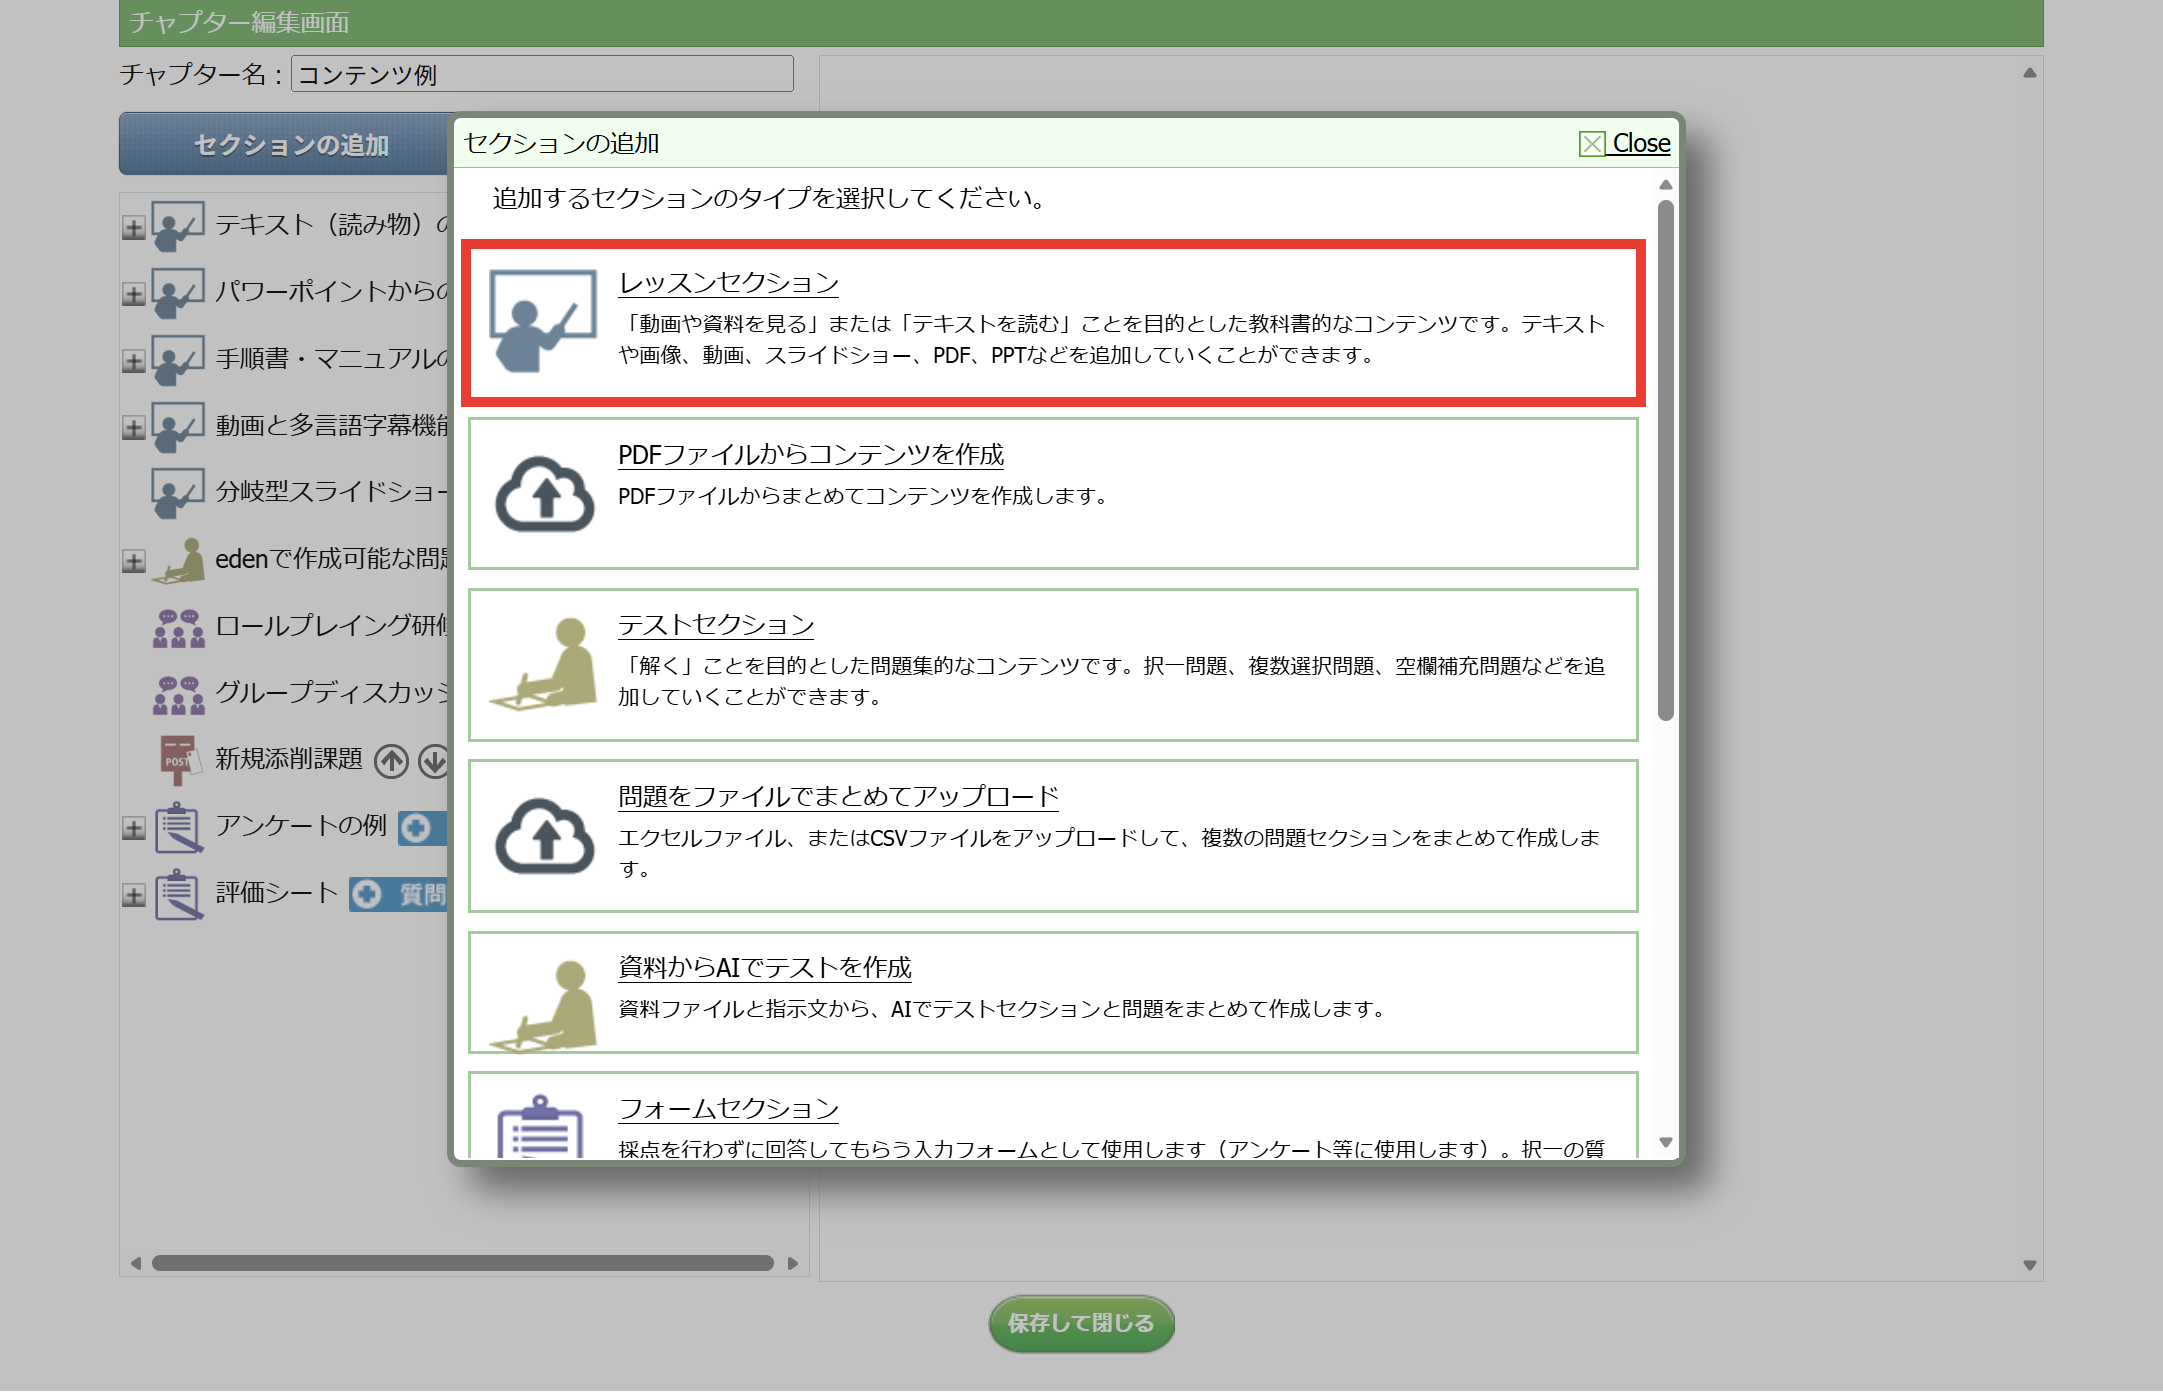2163x1393 pixels.
Task: Click the clipboard icon of アンケートの例 row
Action: tap(179, 827)
